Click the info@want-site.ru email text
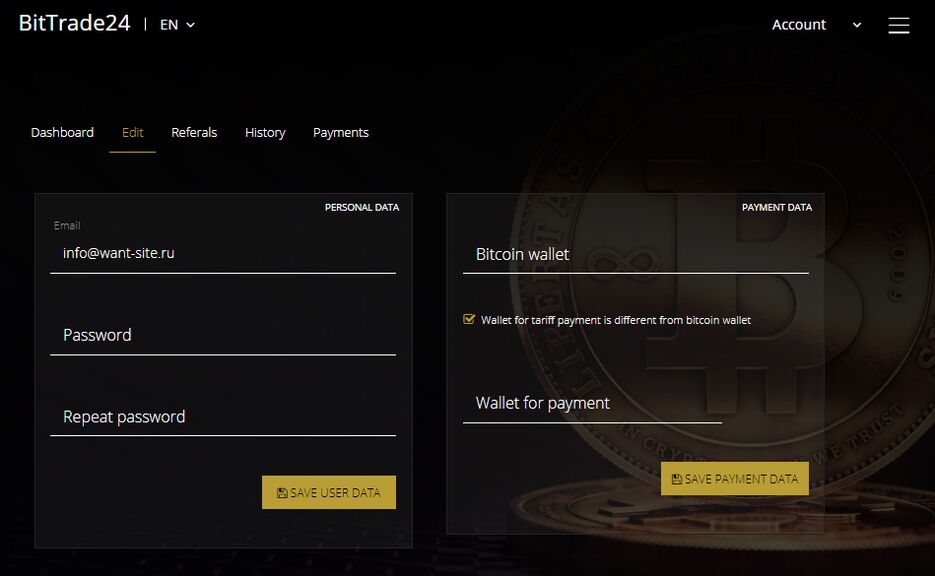 (x=119, y=254)
